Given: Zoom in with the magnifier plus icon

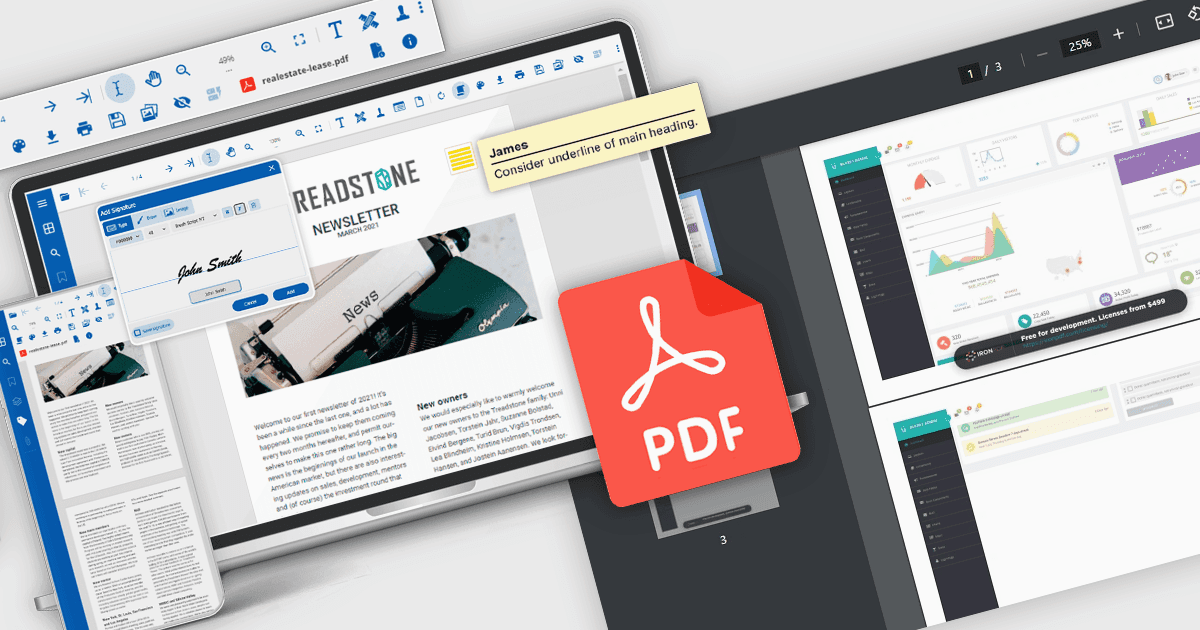Looking at the screenshot, I should coord(268,47).
